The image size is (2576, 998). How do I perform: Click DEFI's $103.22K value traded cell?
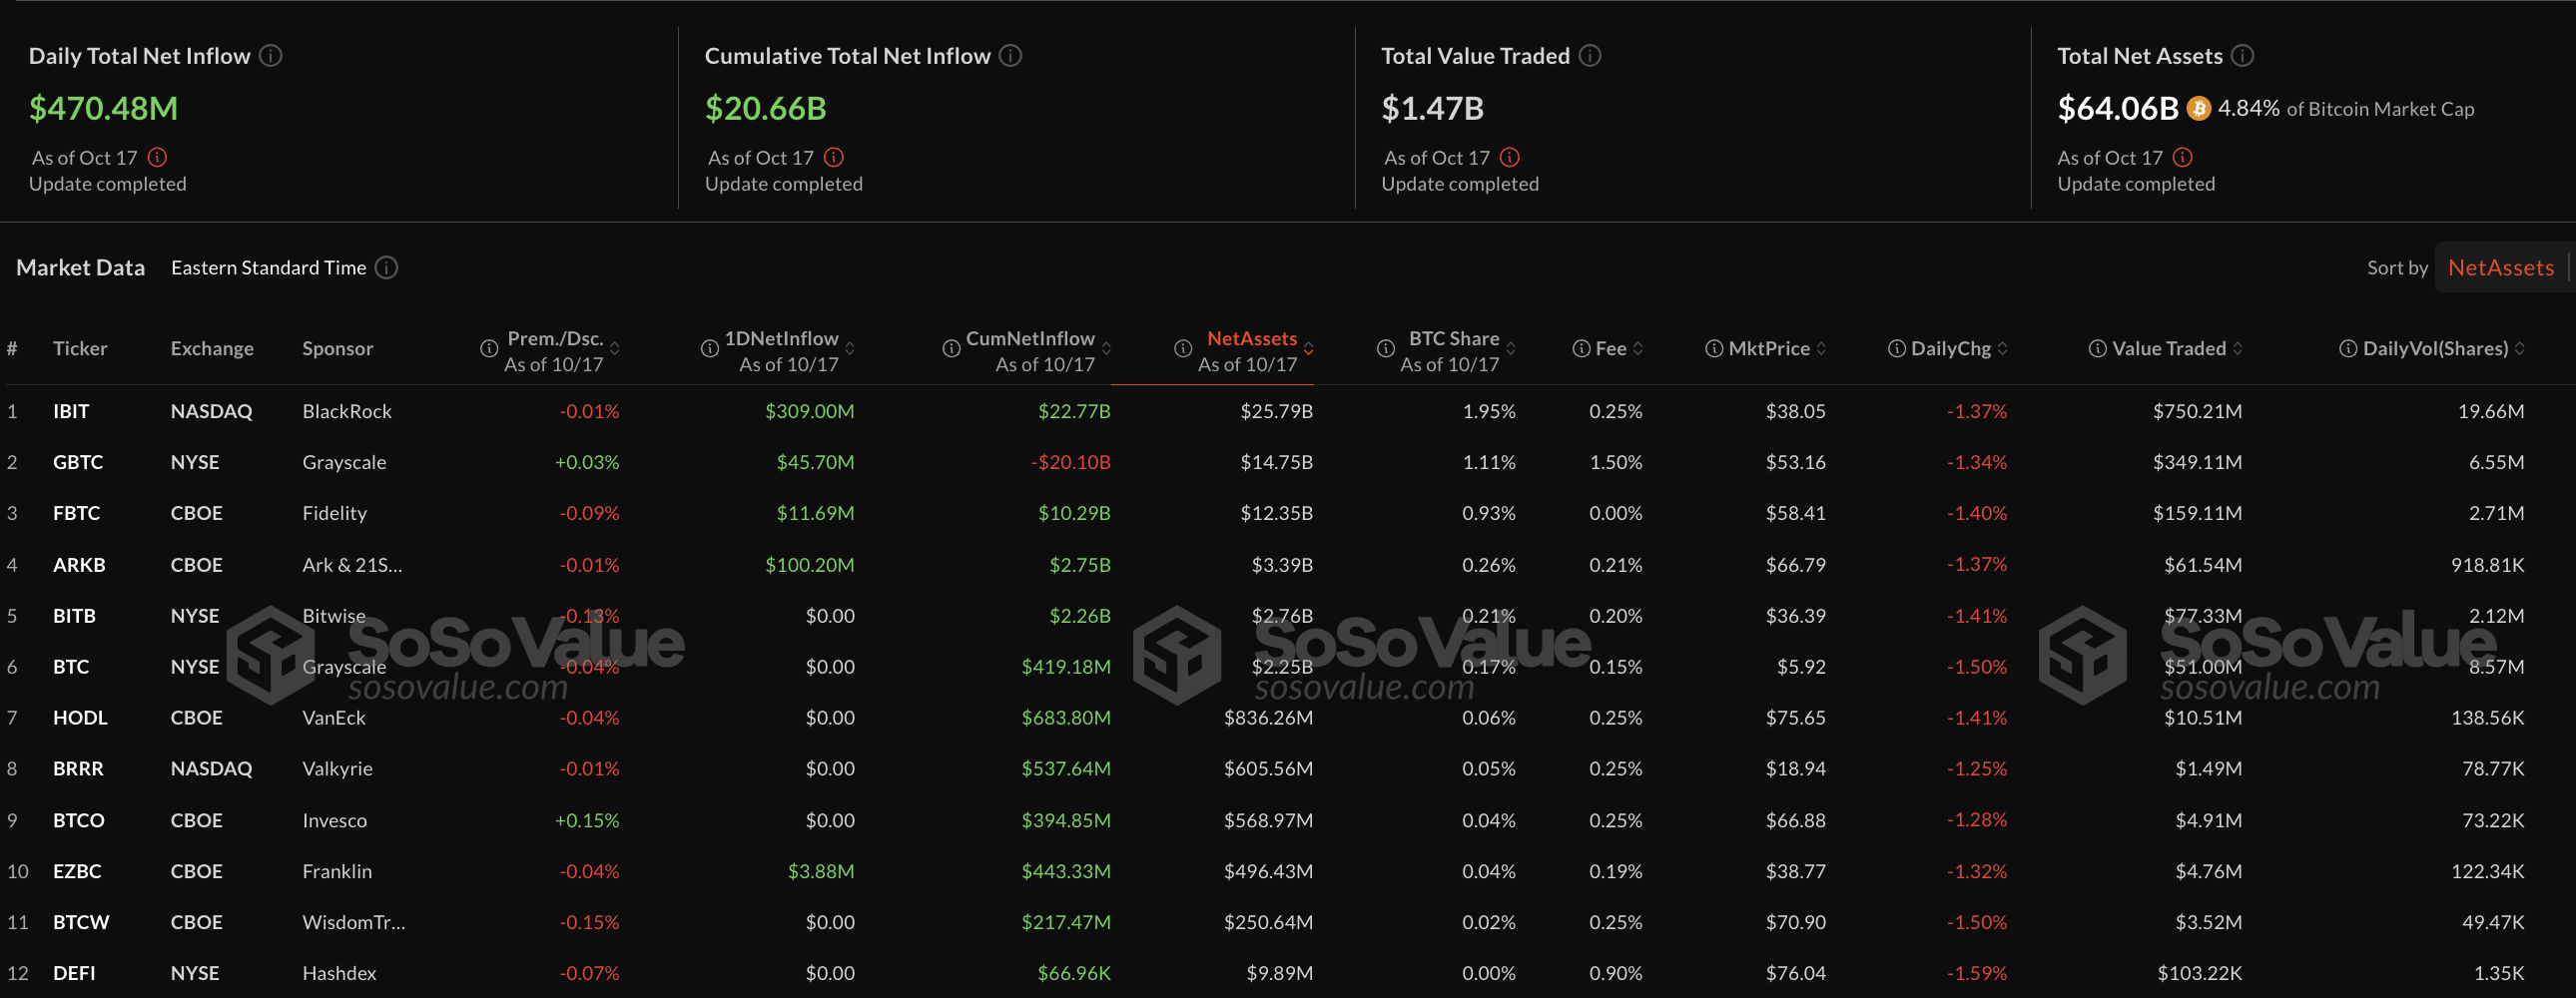click(2199, 973)
